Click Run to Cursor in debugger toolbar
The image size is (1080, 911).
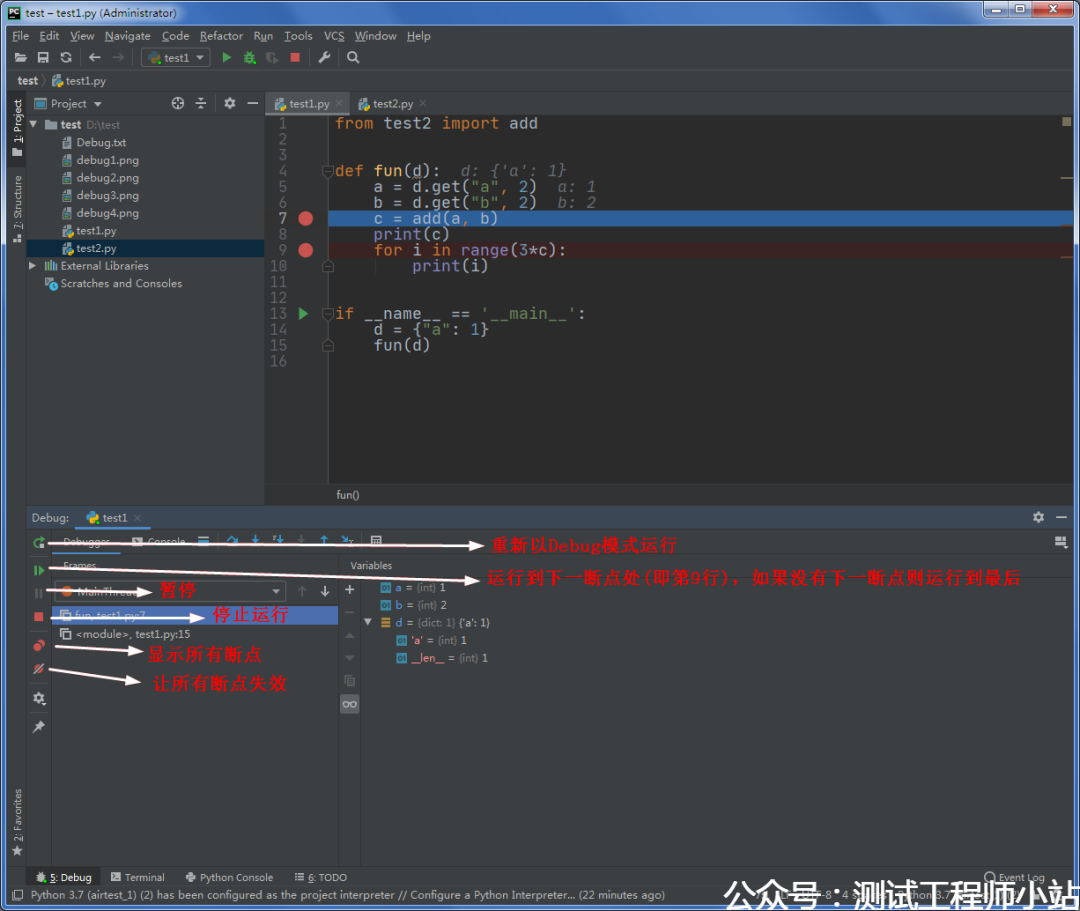pos(347,541)
